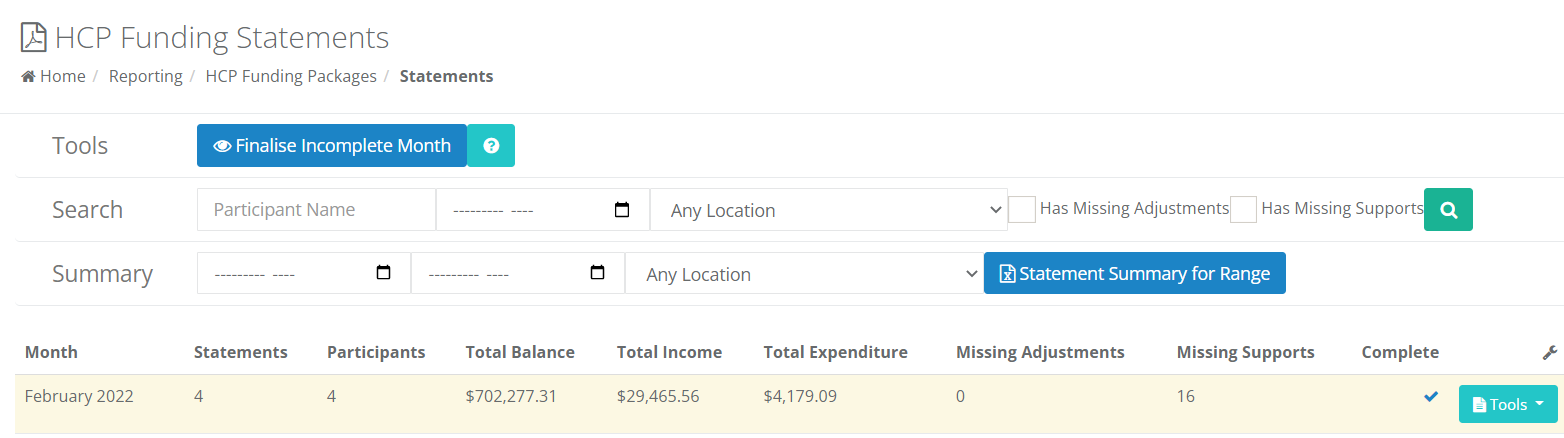Viewport: 1564px width, 438px height.
Task: Expand the Search Any Location dropdown
Action: click(x=829, y=210)
